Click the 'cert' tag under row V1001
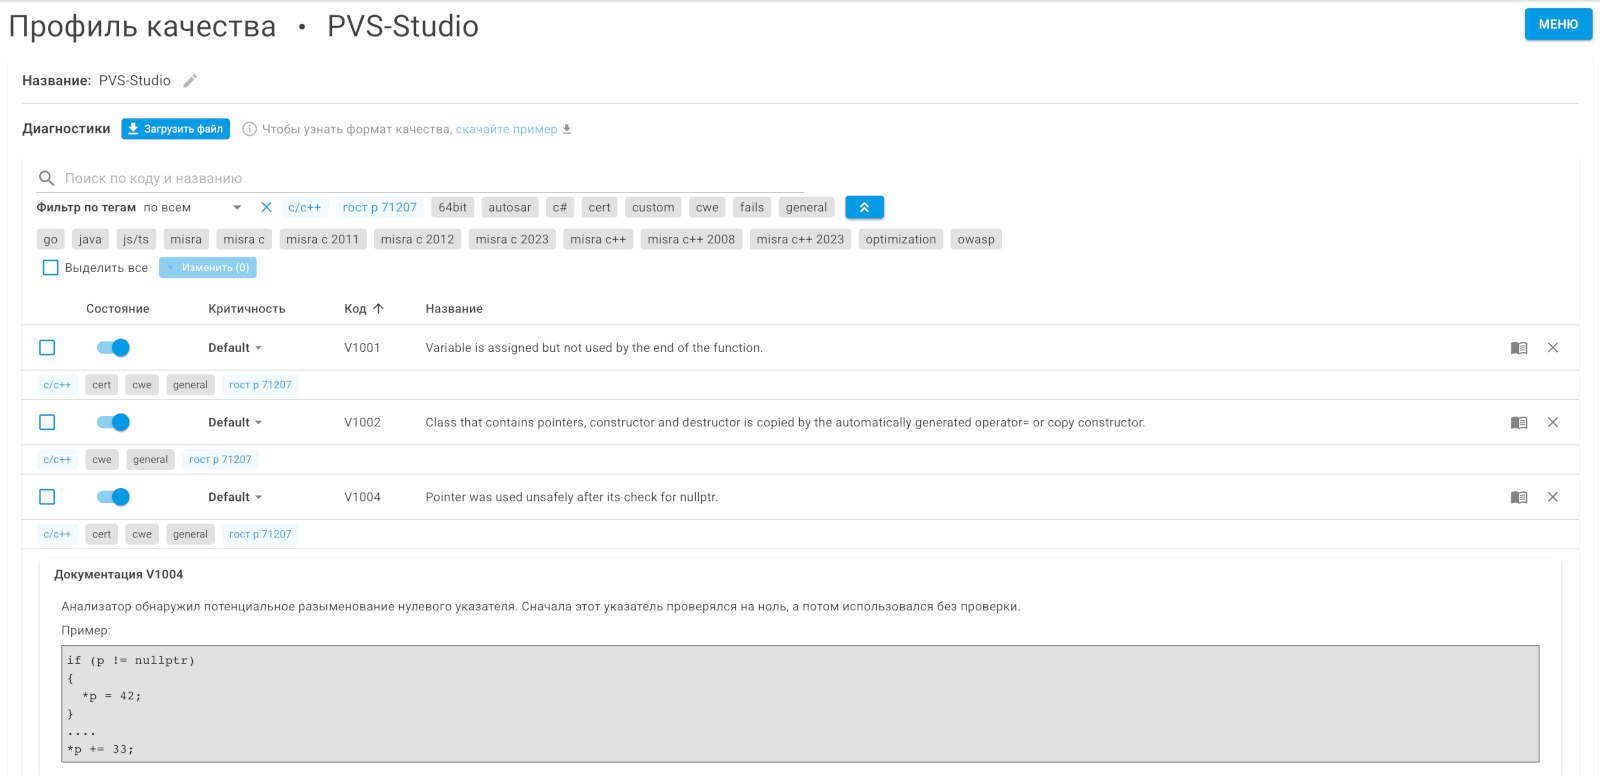Screen dimensions: 1600x775 [102, 385]
